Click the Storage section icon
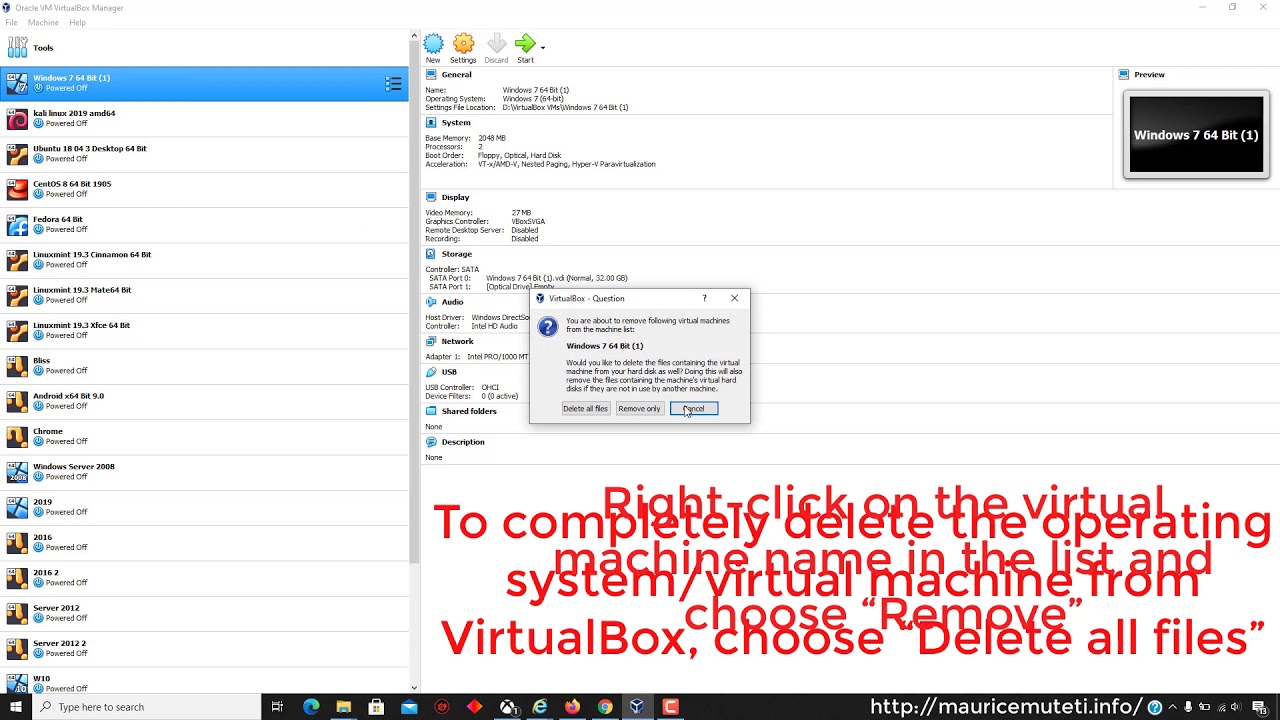The image size is (1280, 720). (431, 254)
